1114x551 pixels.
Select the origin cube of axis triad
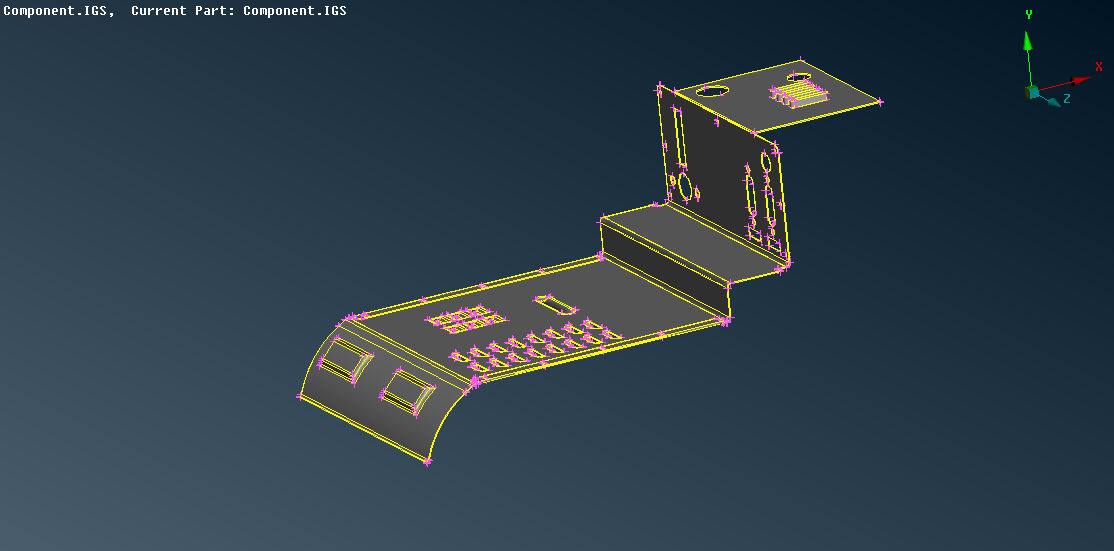(1031, 92)
